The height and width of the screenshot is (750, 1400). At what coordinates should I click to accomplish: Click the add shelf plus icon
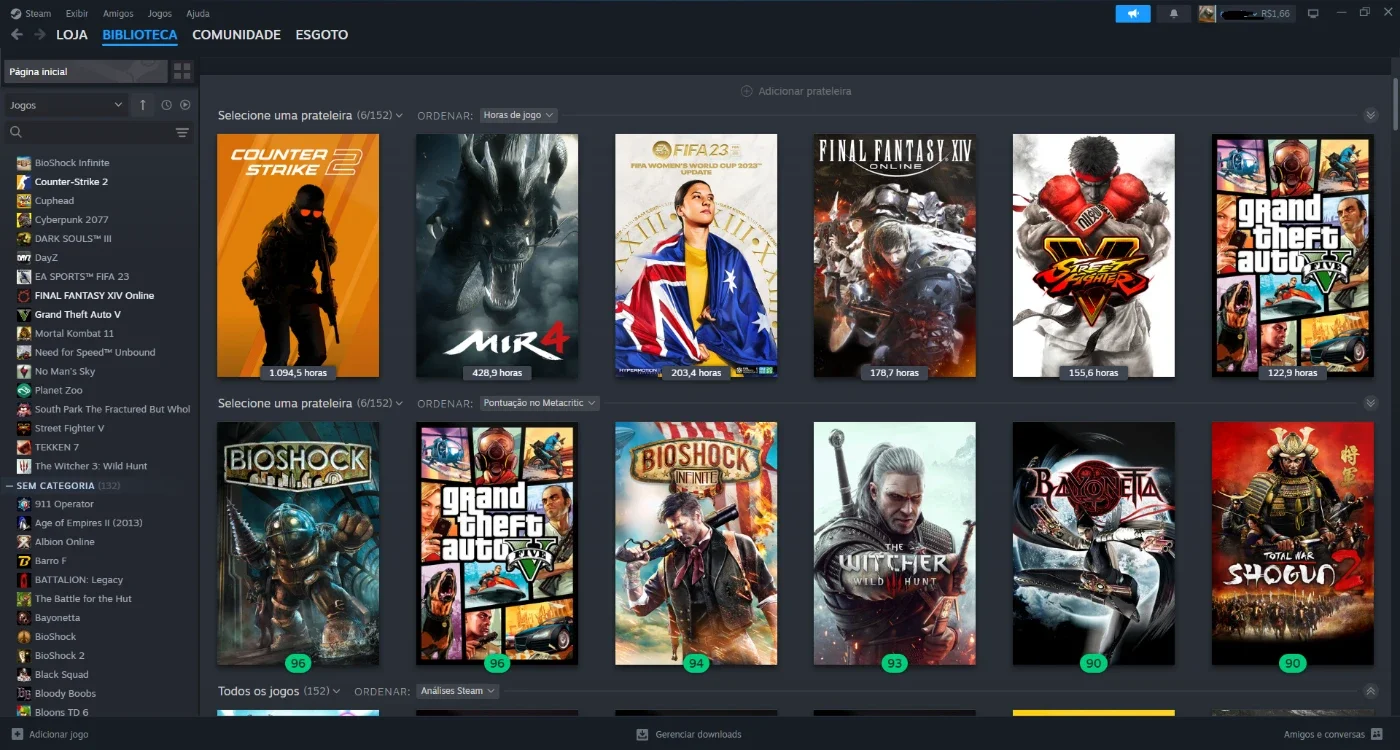pyautogui.click(x=746, y=91)
